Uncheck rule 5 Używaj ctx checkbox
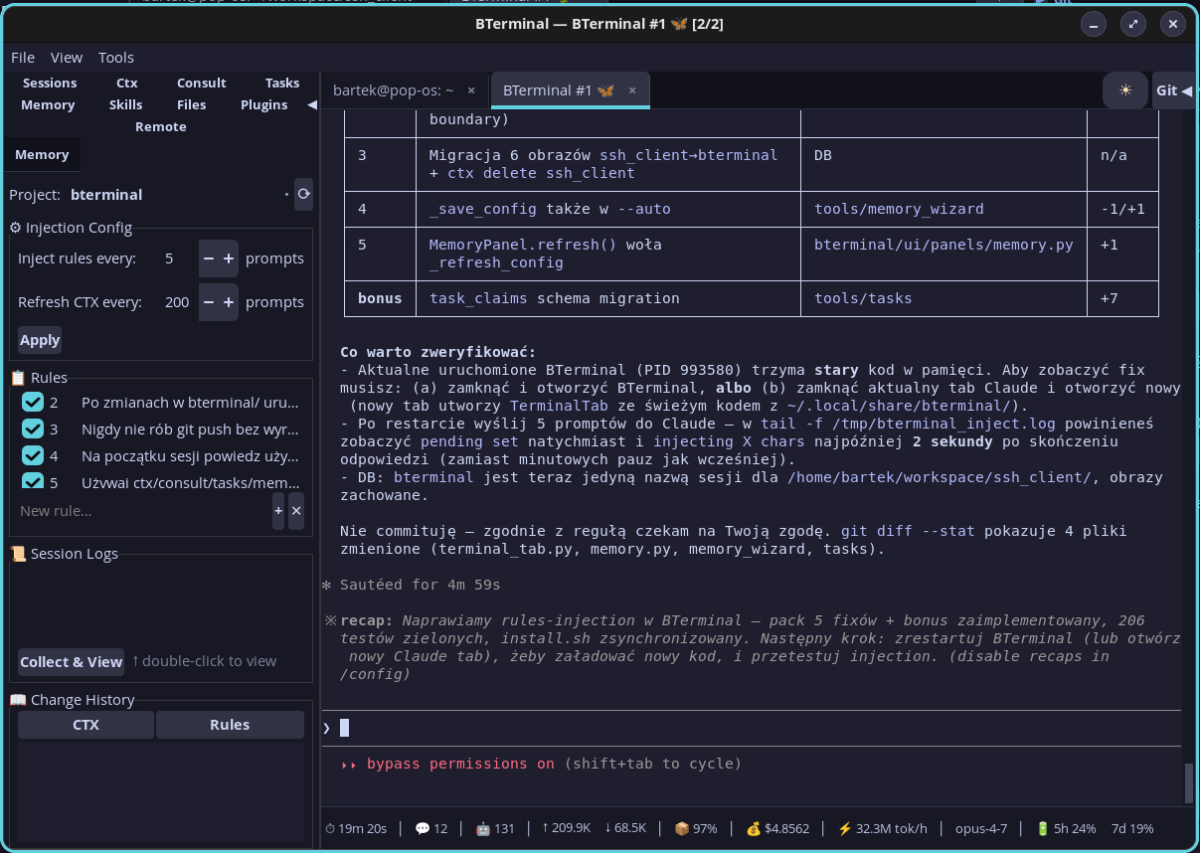 click(33, 481)
